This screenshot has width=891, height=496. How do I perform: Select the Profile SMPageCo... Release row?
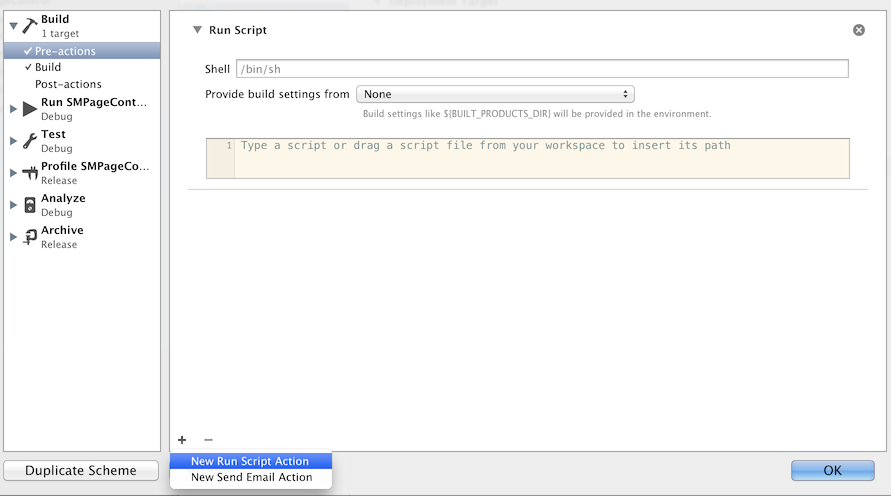click(82, 173)
